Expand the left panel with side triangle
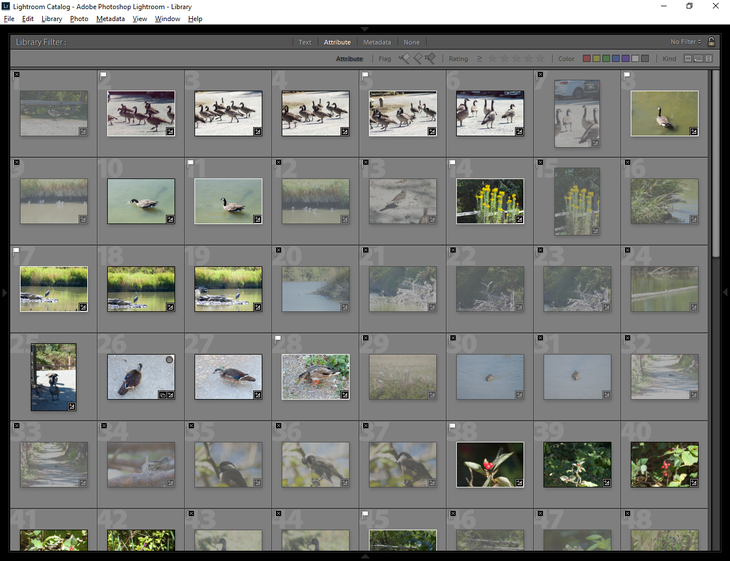Viewport: 730px width, 561px height. point(4,292)
